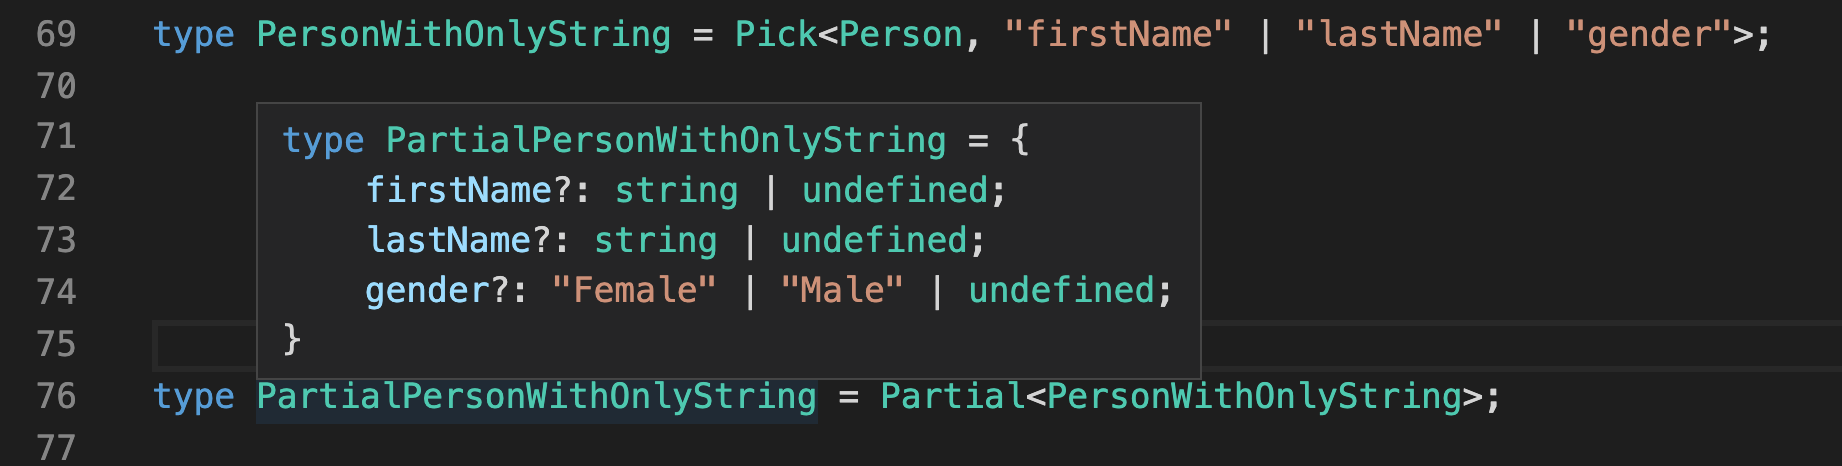Click line number 77 in the gutter
This screenshot has height=466, width=1842.
coord(56,447)
